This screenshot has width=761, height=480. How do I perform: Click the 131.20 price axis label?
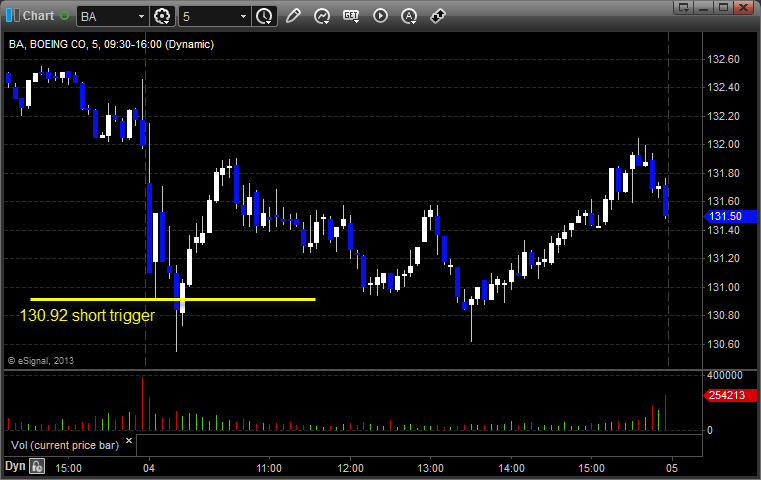[x=723, y=258]
